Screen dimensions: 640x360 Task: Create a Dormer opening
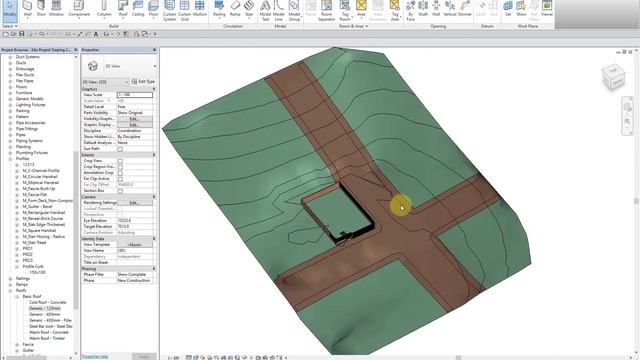(x=465, y=9)
